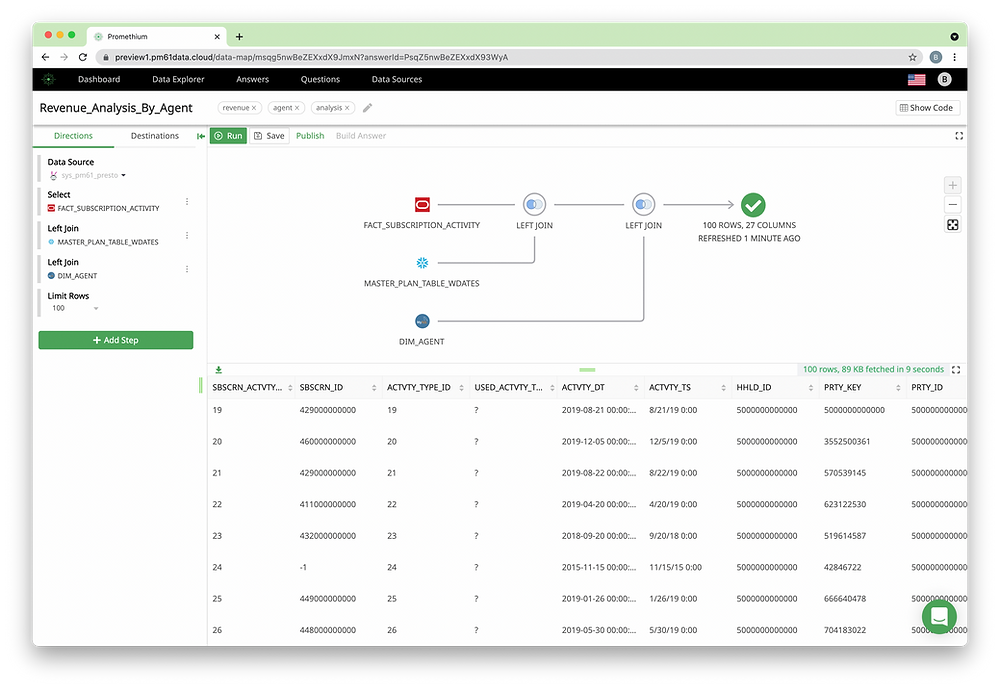Open the green Intercom chat bubble
The image size is (1000, 689).
pos(938,617)
